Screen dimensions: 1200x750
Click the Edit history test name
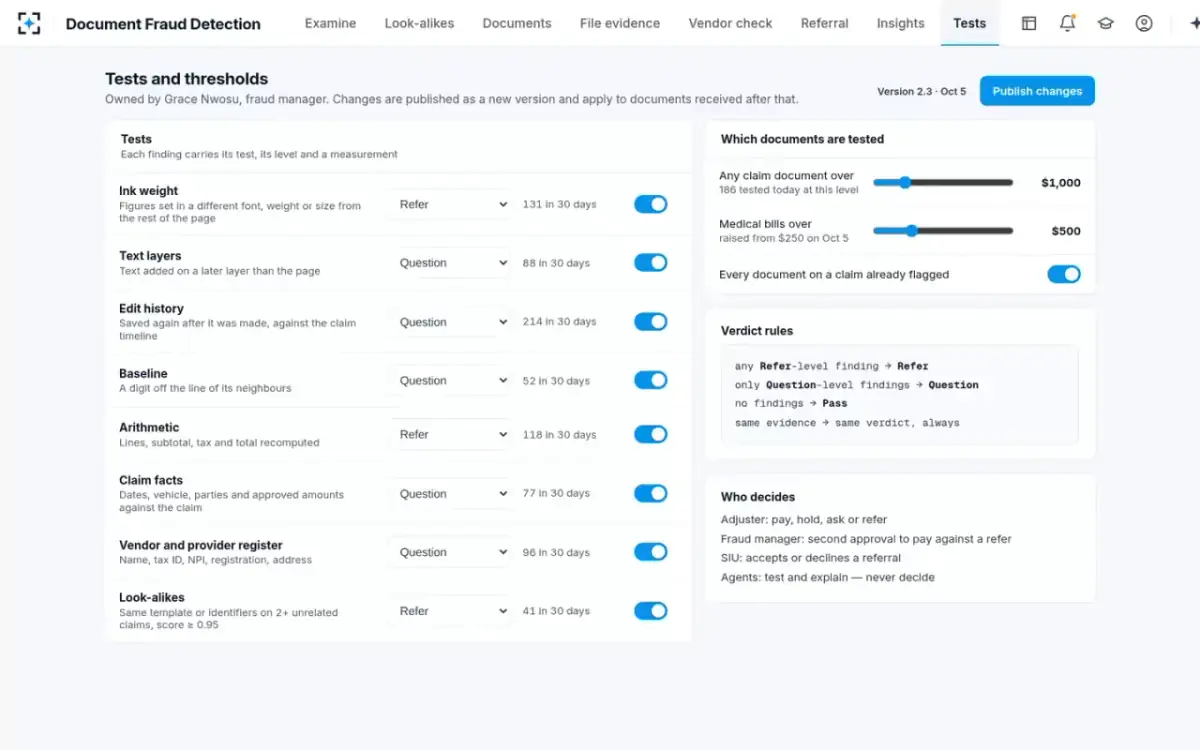(151, 309)
